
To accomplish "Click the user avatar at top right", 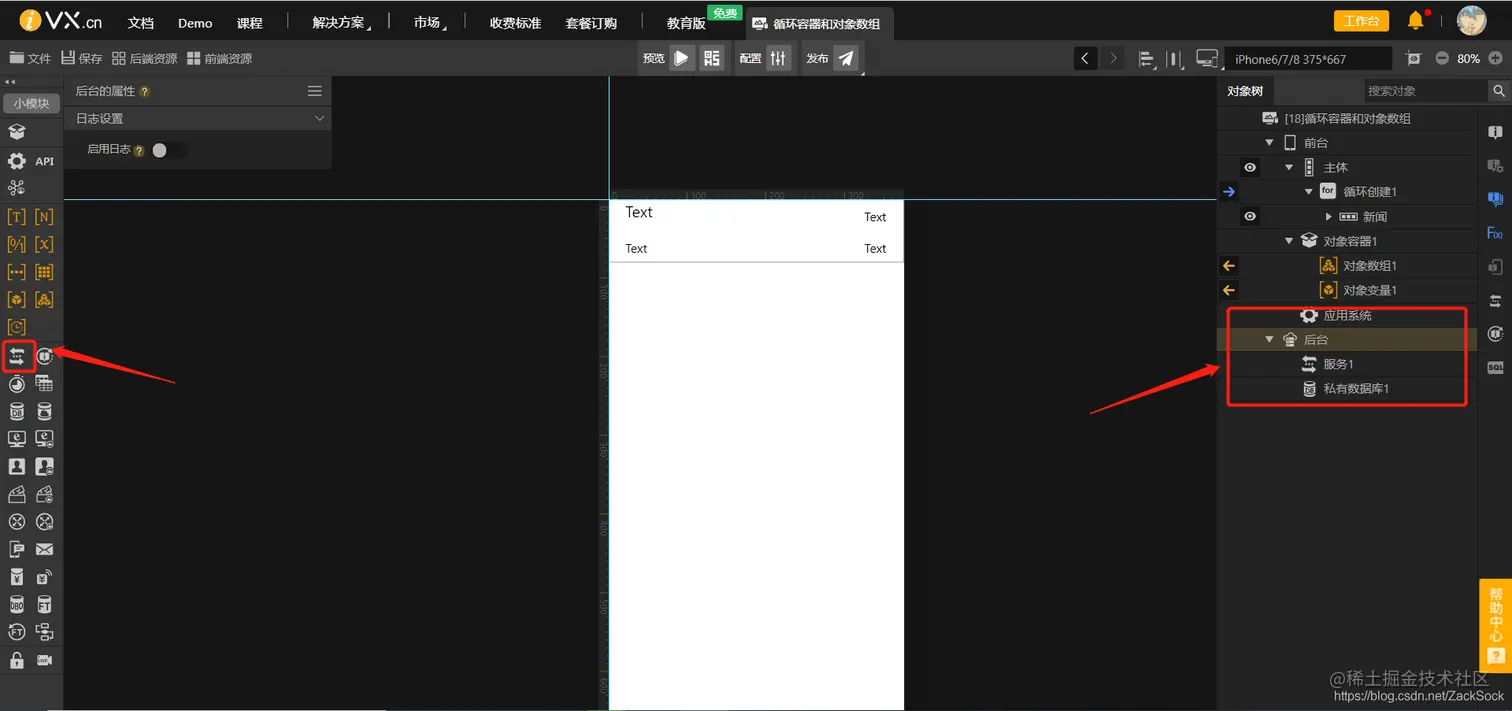I will [x=1471, y=20].
